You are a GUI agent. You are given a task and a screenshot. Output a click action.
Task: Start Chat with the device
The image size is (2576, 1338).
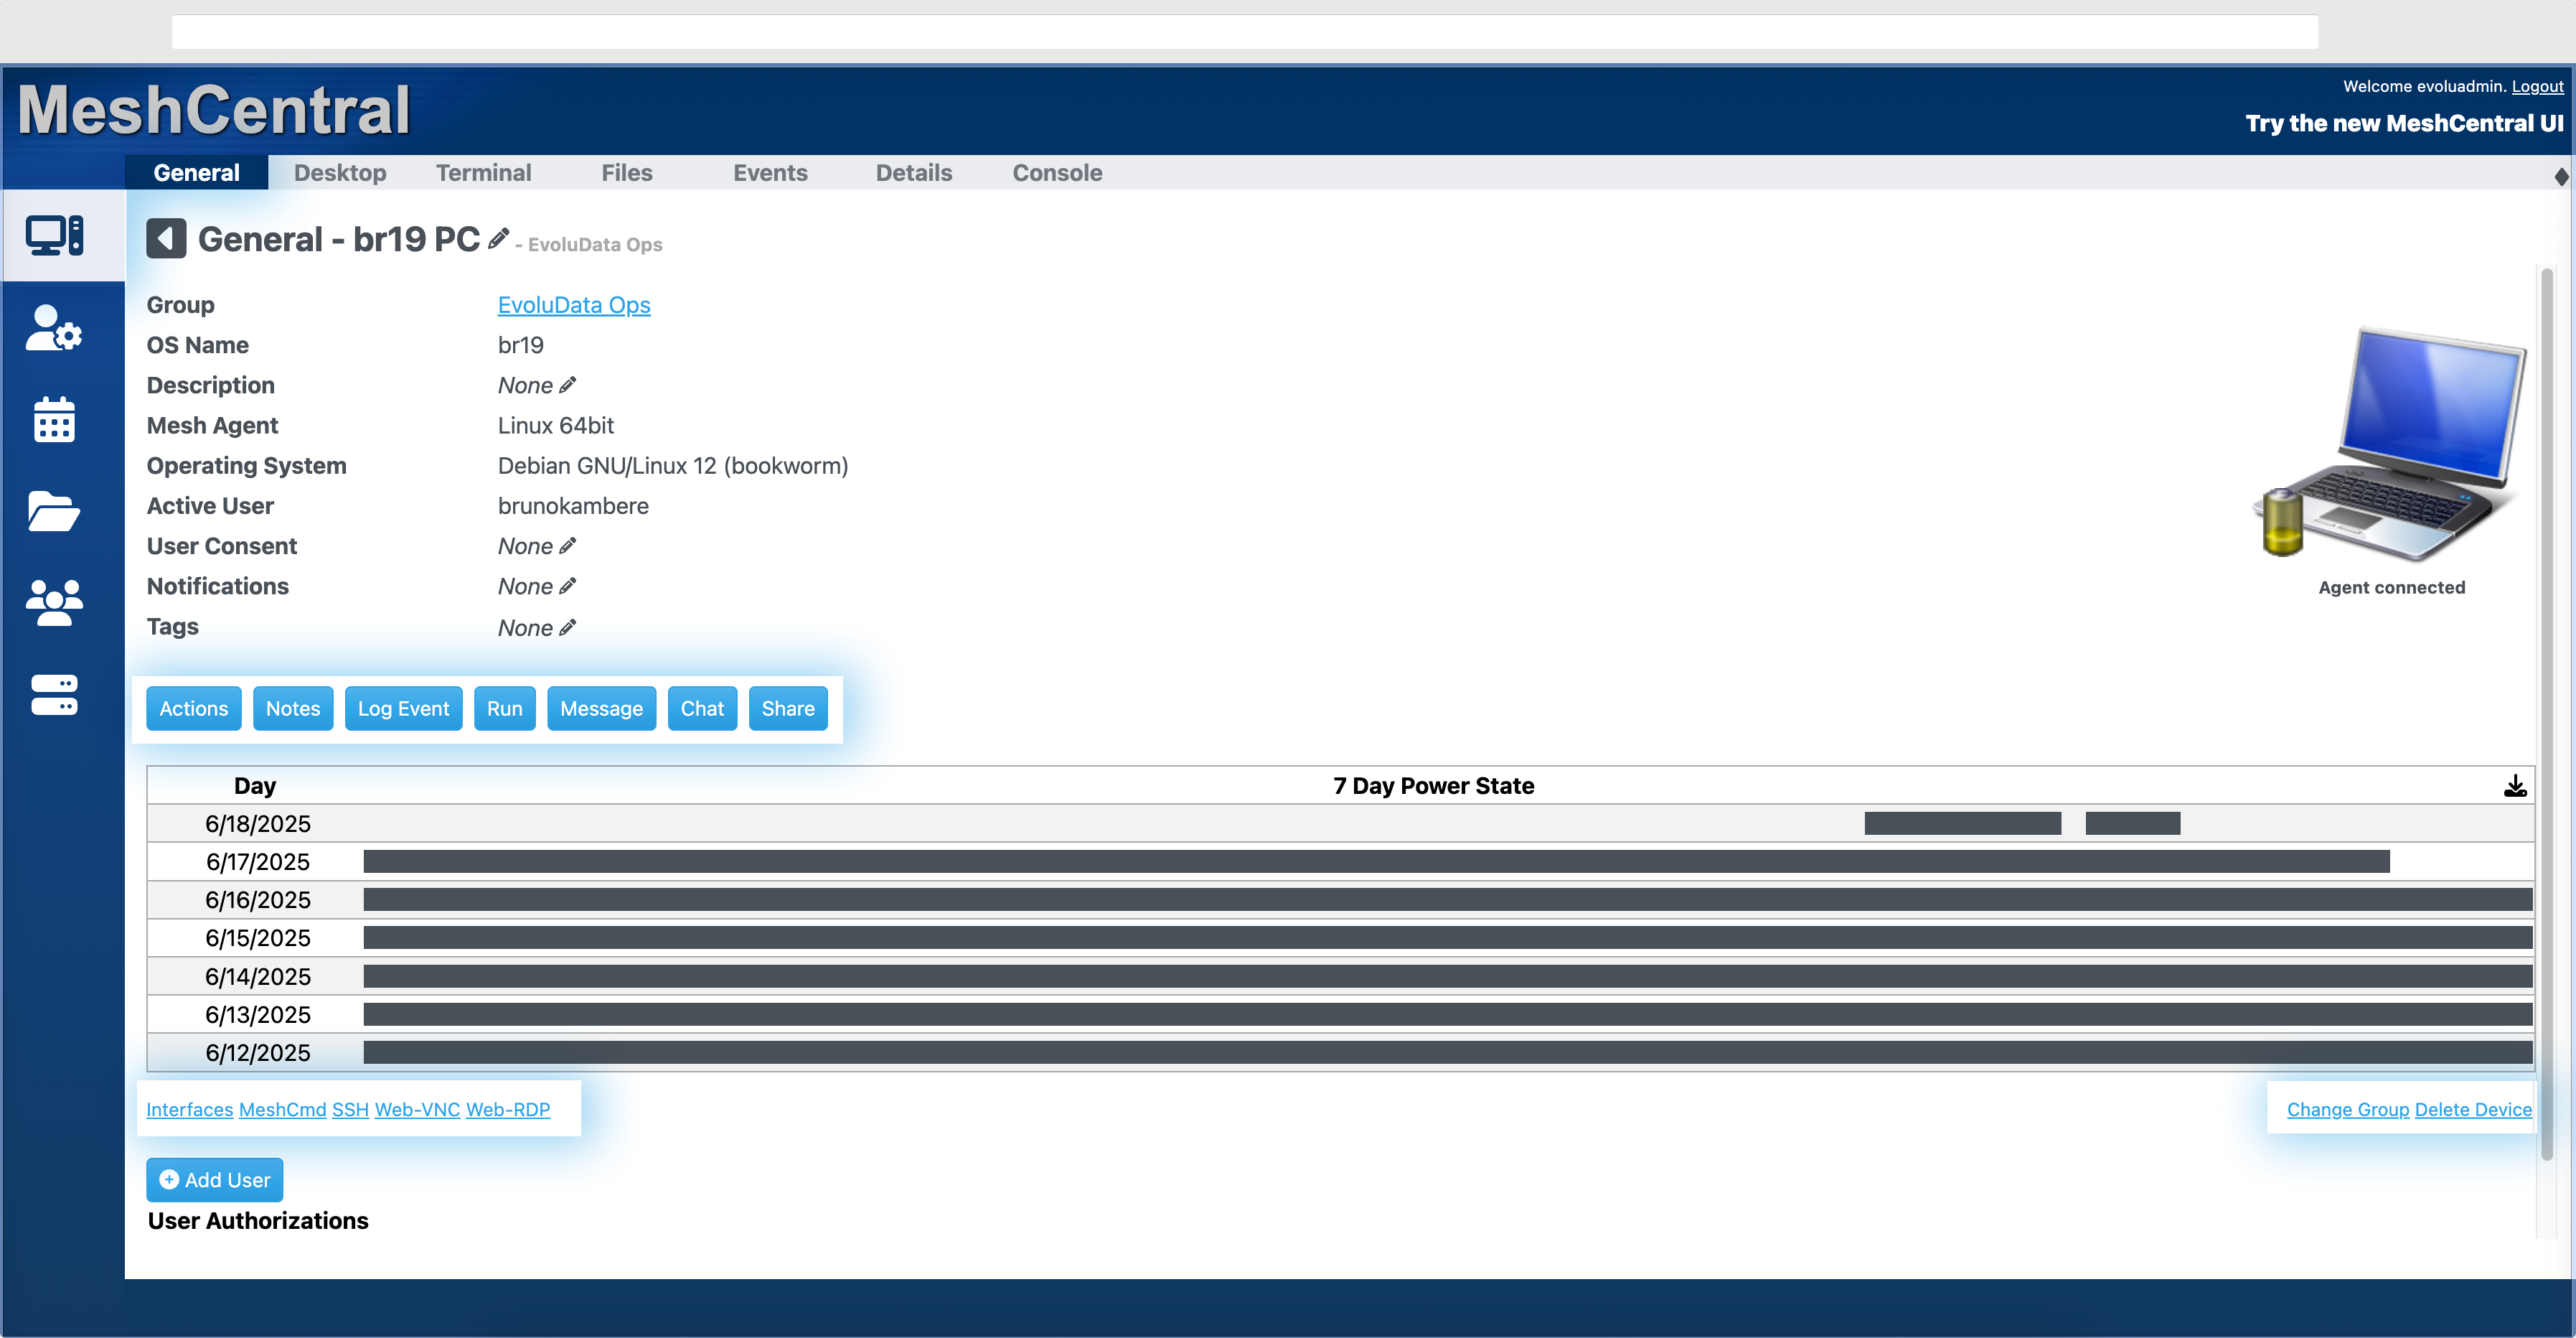point(702,709)
